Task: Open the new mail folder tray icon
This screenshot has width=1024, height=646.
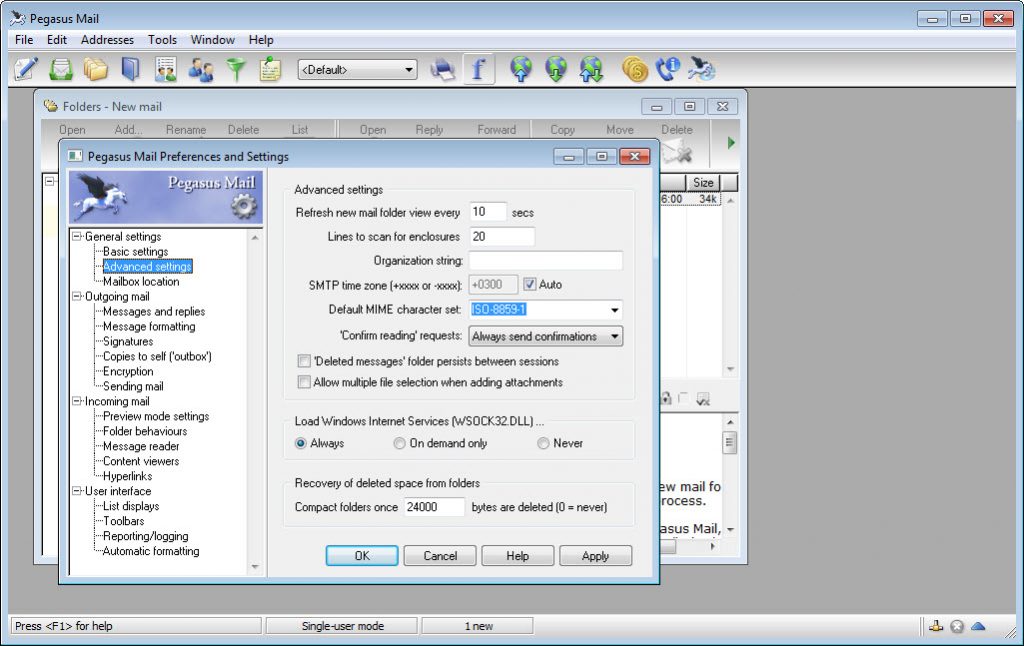Action: pos(61,69)
